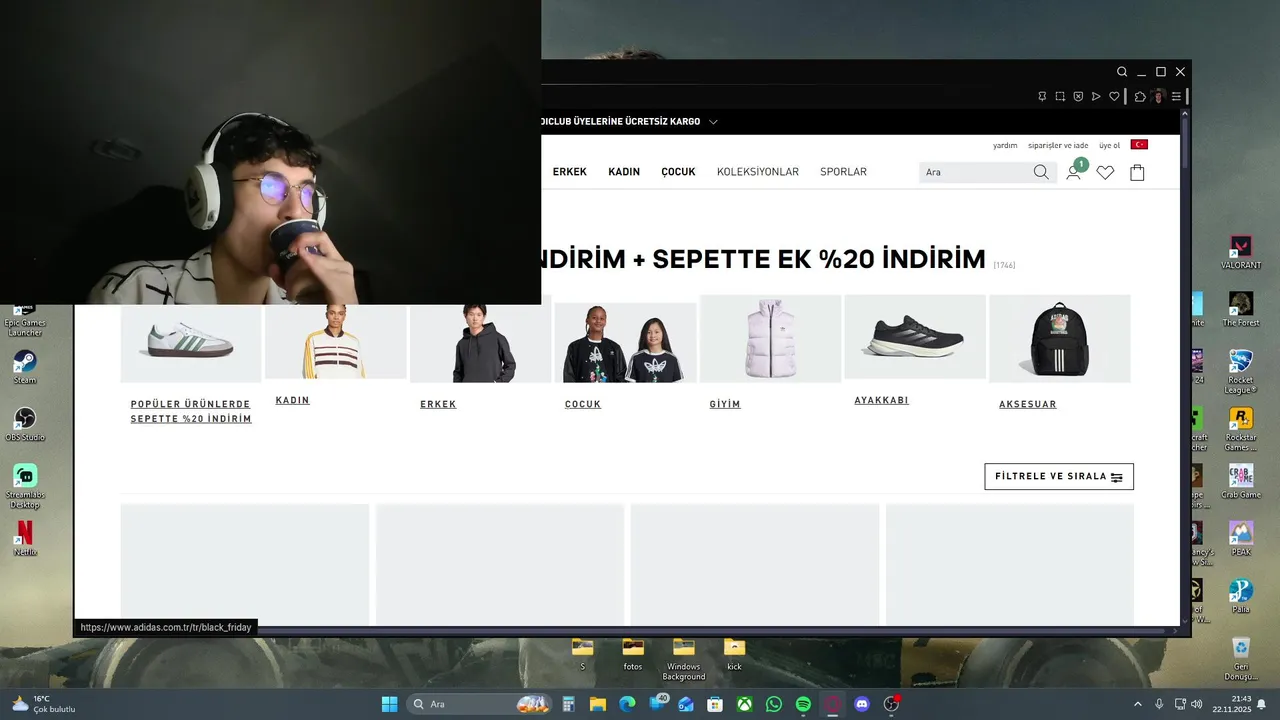Open Calculator from the taskbar
This screenshot has width=1280, height=720.
(568, 704)
